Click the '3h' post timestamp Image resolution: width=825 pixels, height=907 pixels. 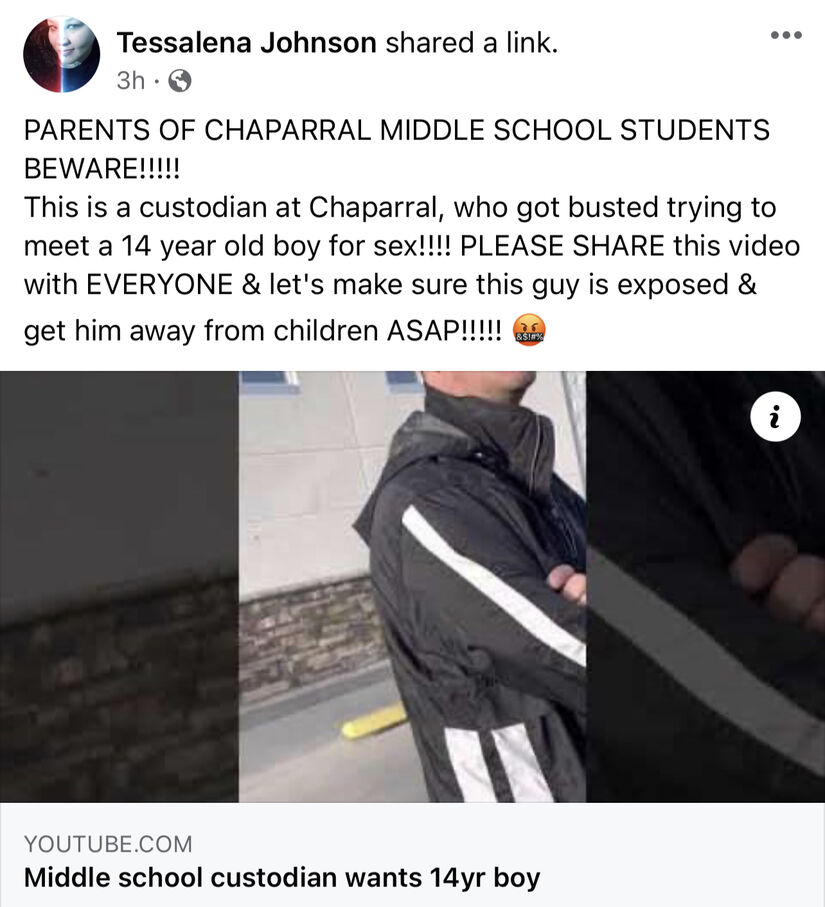click(130, 81)
